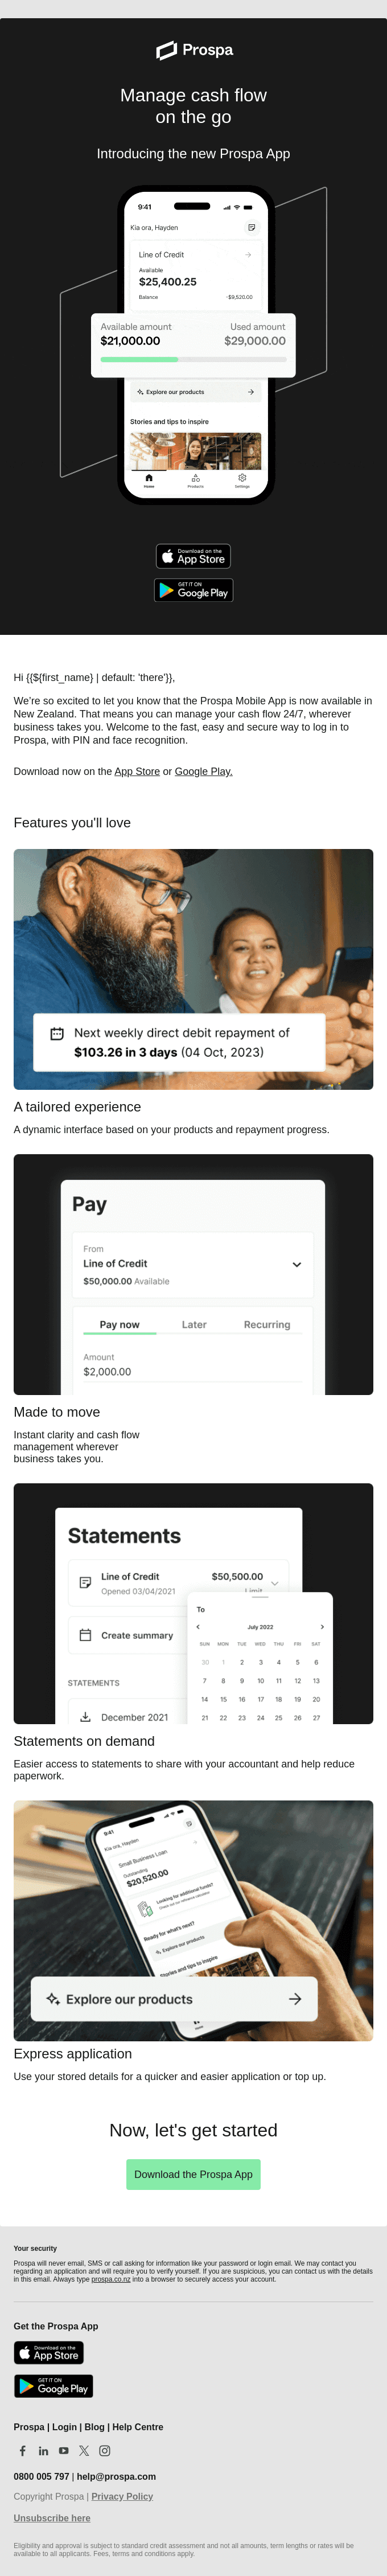Screen dimensions: 387x2576
Task: Follow the App Store text link
Action: coord(137,771)
